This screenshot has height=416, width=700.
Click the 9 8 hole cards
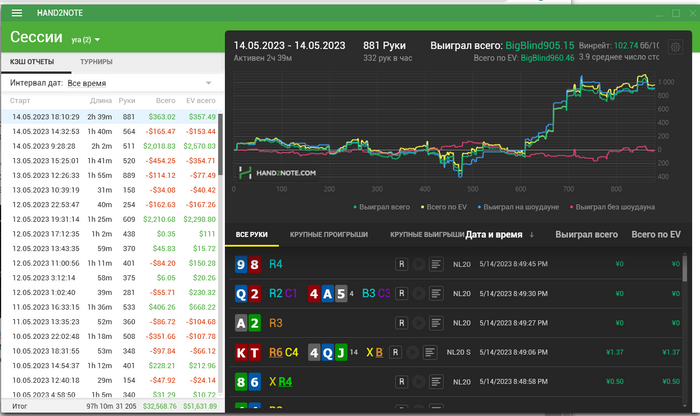pos(248,264)
